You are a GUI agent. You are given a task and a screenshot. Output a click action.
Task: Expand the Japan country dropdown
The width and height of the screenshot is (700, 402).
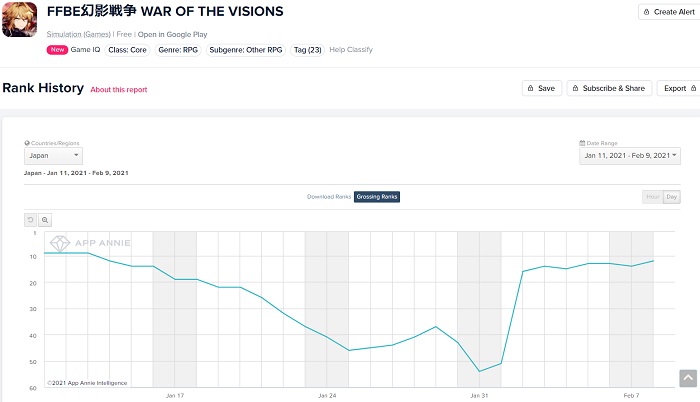[53, 155]
